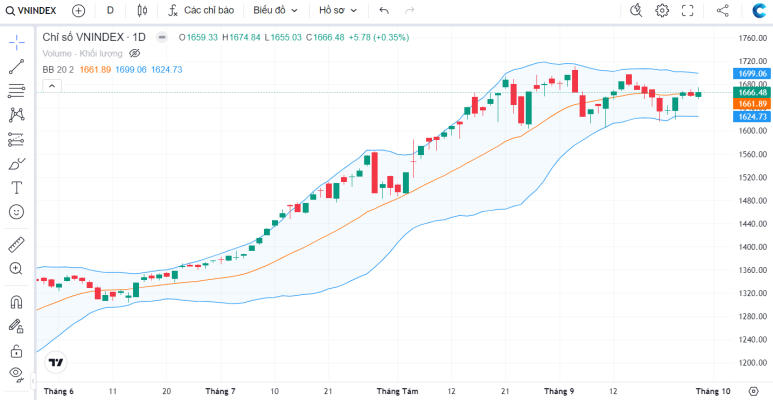Activate the magnet snap mode
The height and width of the screenshot is (400, 773).
[16, 301]
